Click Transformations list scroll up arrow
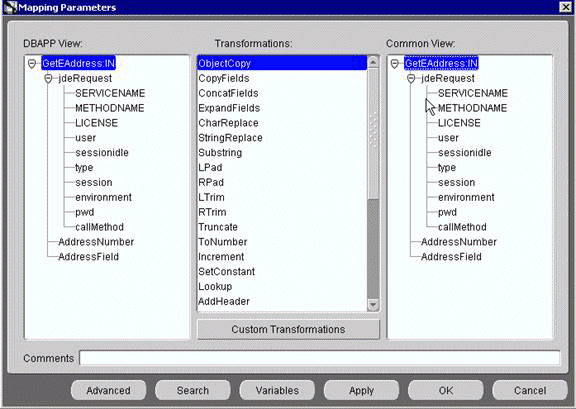This screenshot has width=576, height=409. [373, 62]
